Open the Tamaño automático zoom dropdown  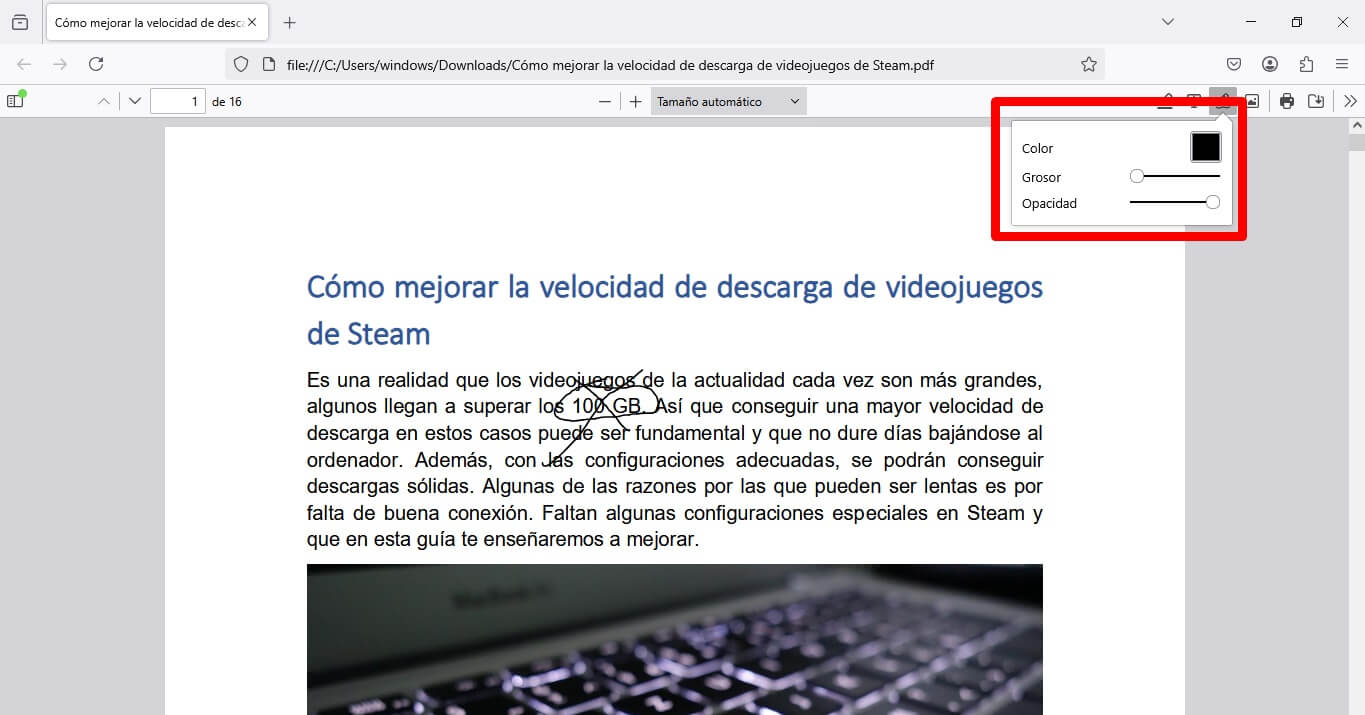click(x=728, y=101)
